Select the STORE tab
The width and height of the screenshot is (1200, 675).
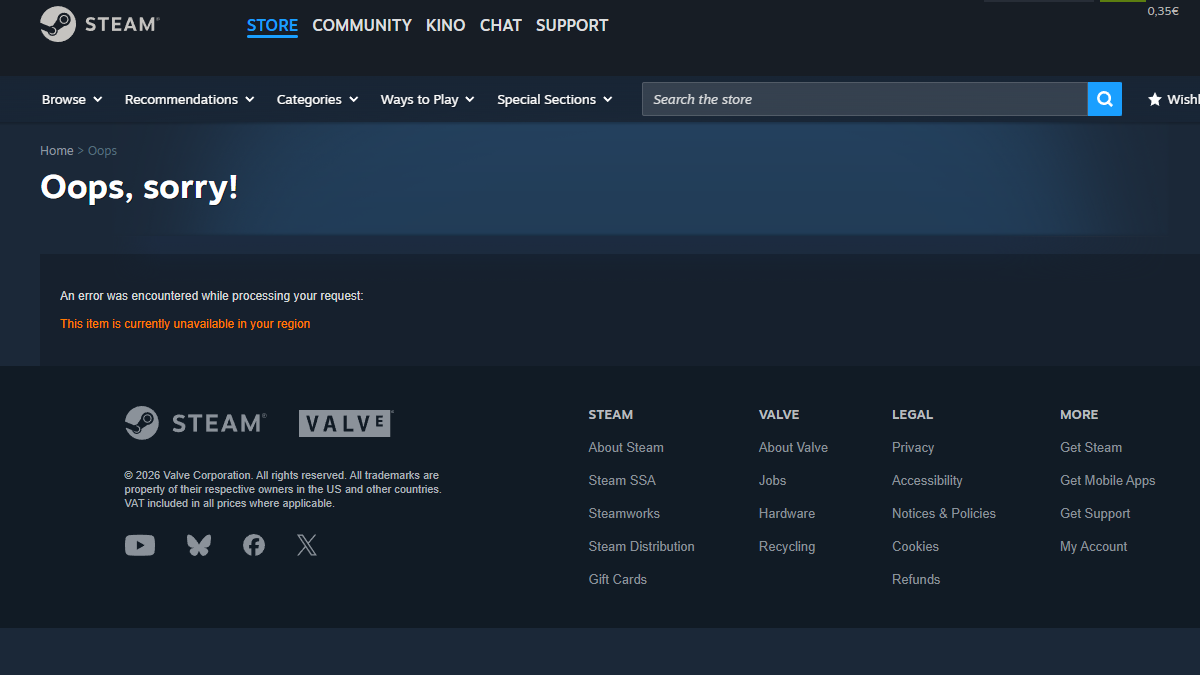pyautogui.click(x=272, y=25)
